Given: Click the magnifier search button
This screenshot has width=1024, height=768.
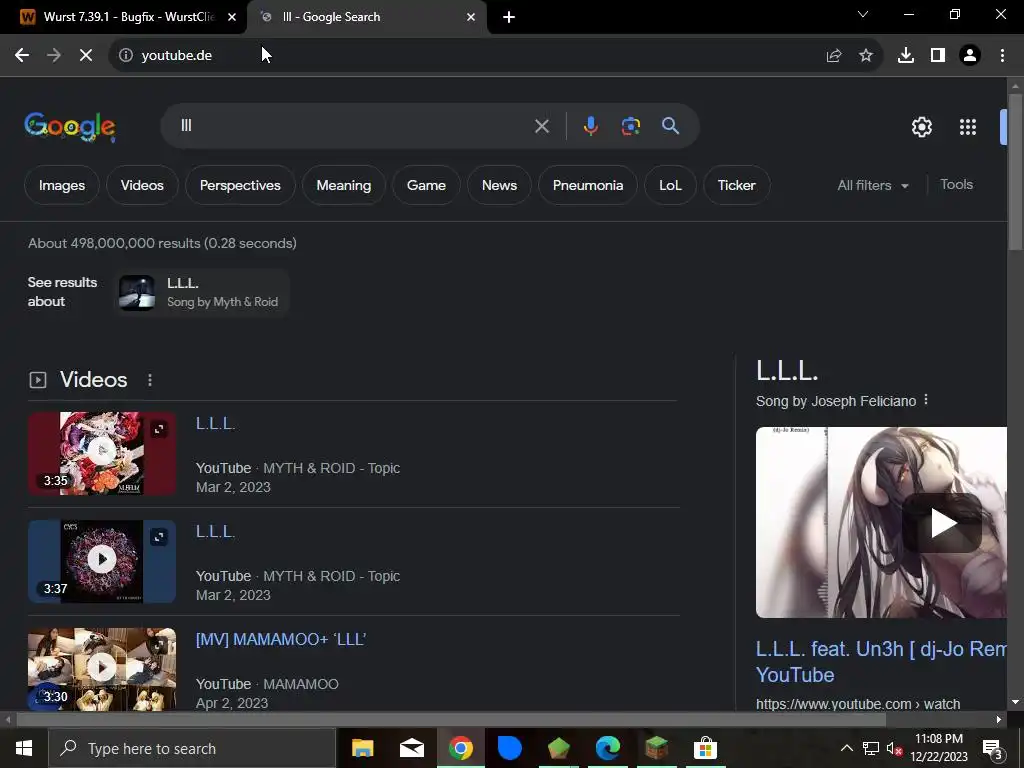Looking at the screenshot, I should (671, 126).
